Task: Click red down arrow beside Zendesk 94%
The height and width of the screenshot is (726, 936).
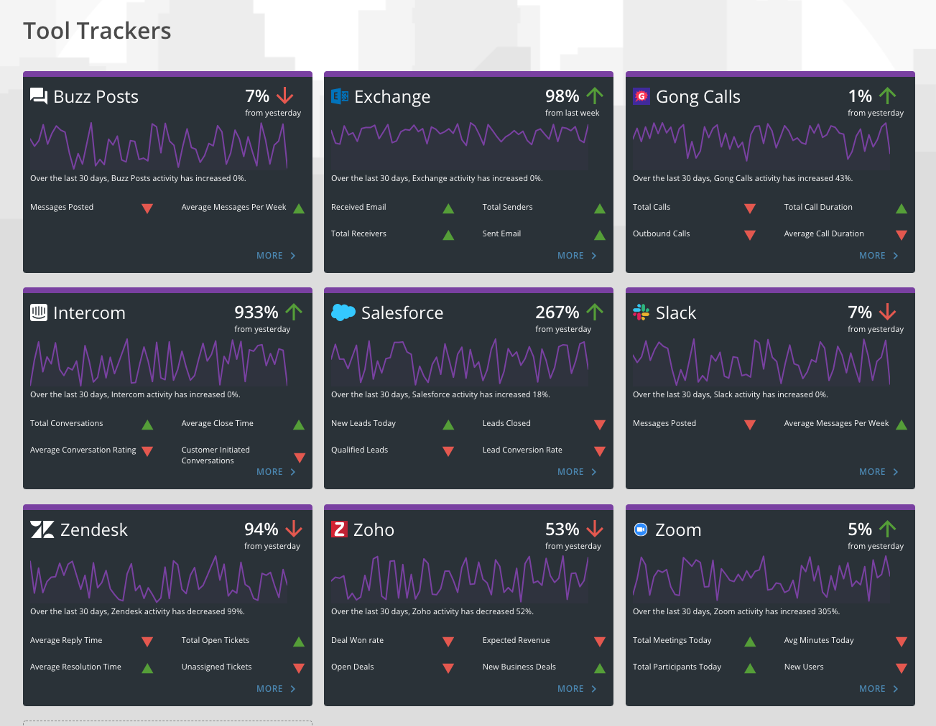Action: point(294,528)
